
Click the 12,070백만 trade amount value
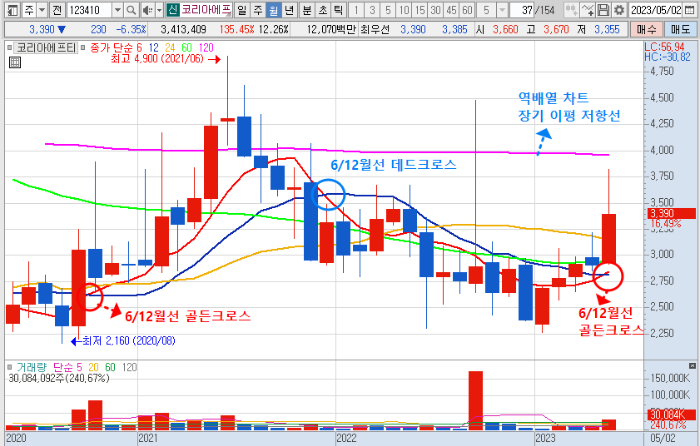click(331, 29)
